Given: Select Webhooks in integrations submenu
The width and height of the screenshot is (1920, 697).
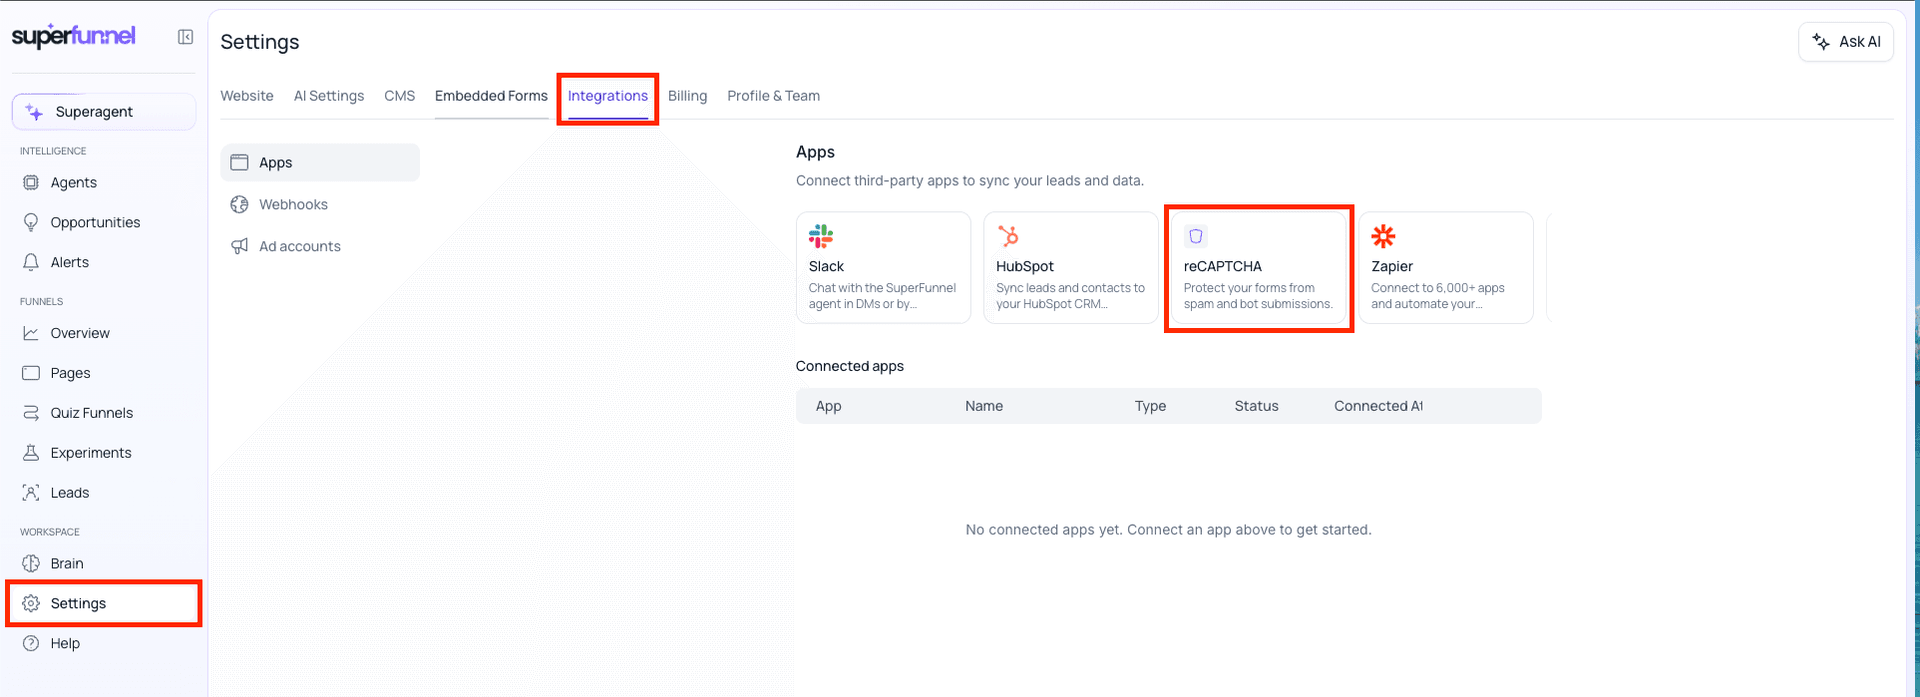Looking at the screenshot, I should click(x=320, y=204).
